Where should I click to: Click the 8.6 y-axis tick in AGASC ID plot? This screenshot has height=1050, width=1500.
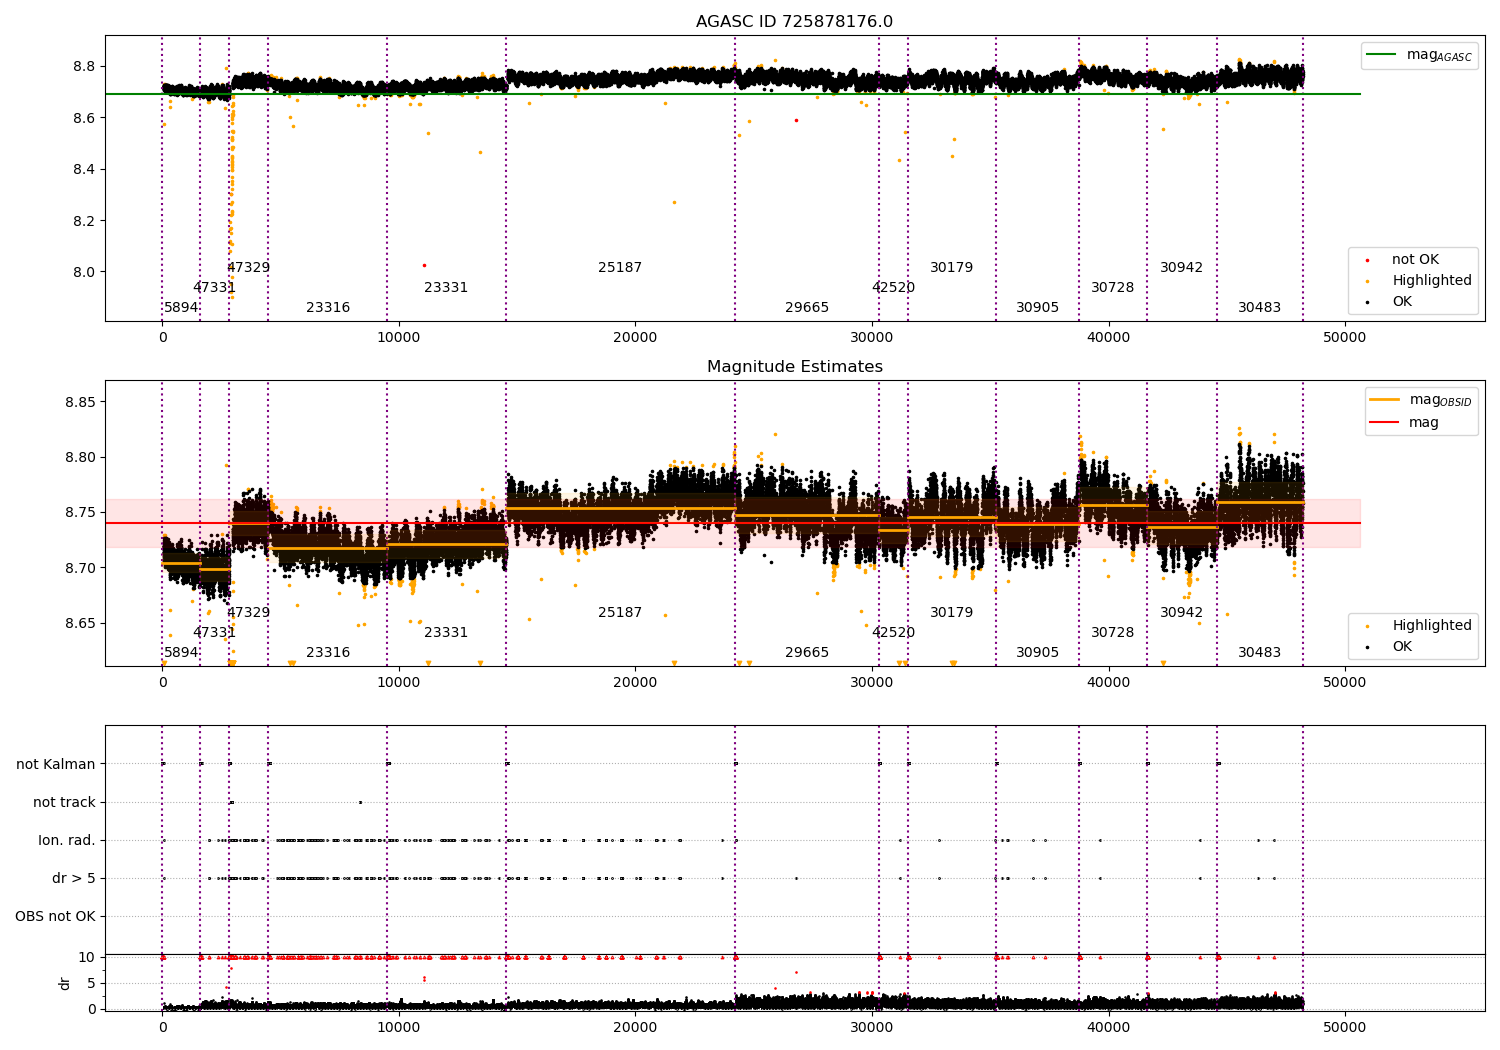(x=83, y=118)
